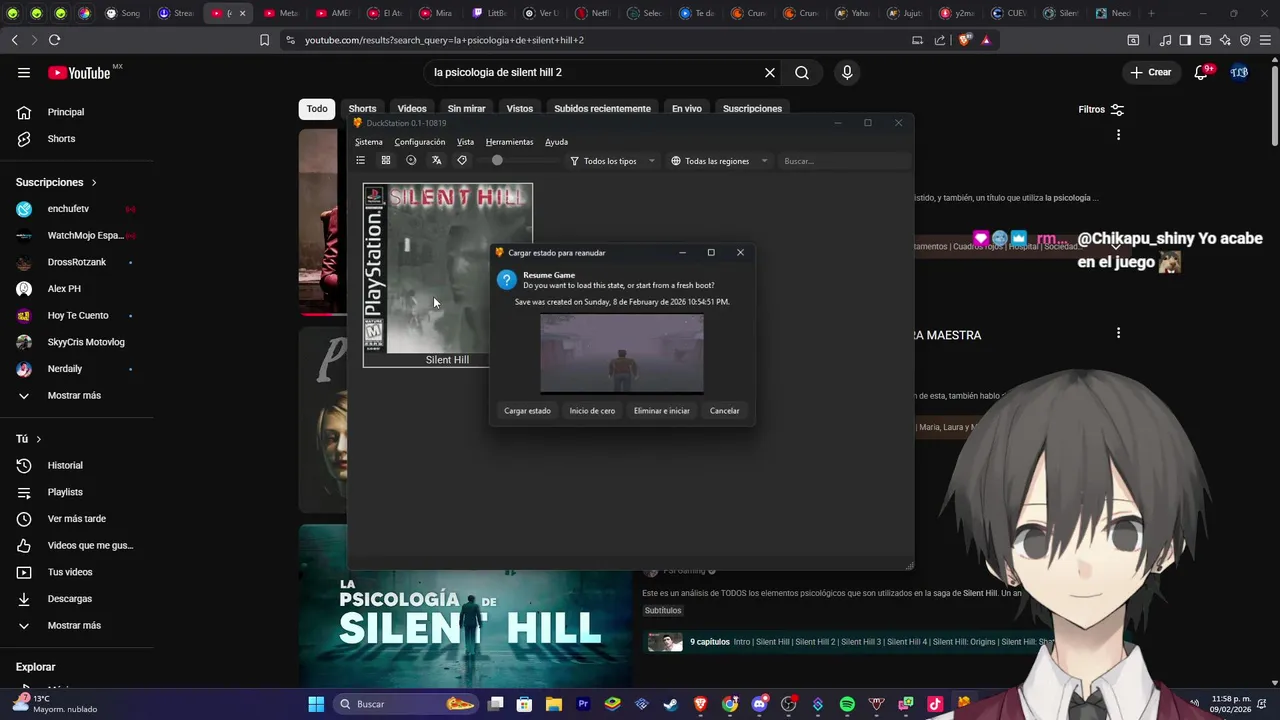Select the Silent Hill game cover
Image resolution: width=1280 pixels, height=720 pixels.
point(447,275)
